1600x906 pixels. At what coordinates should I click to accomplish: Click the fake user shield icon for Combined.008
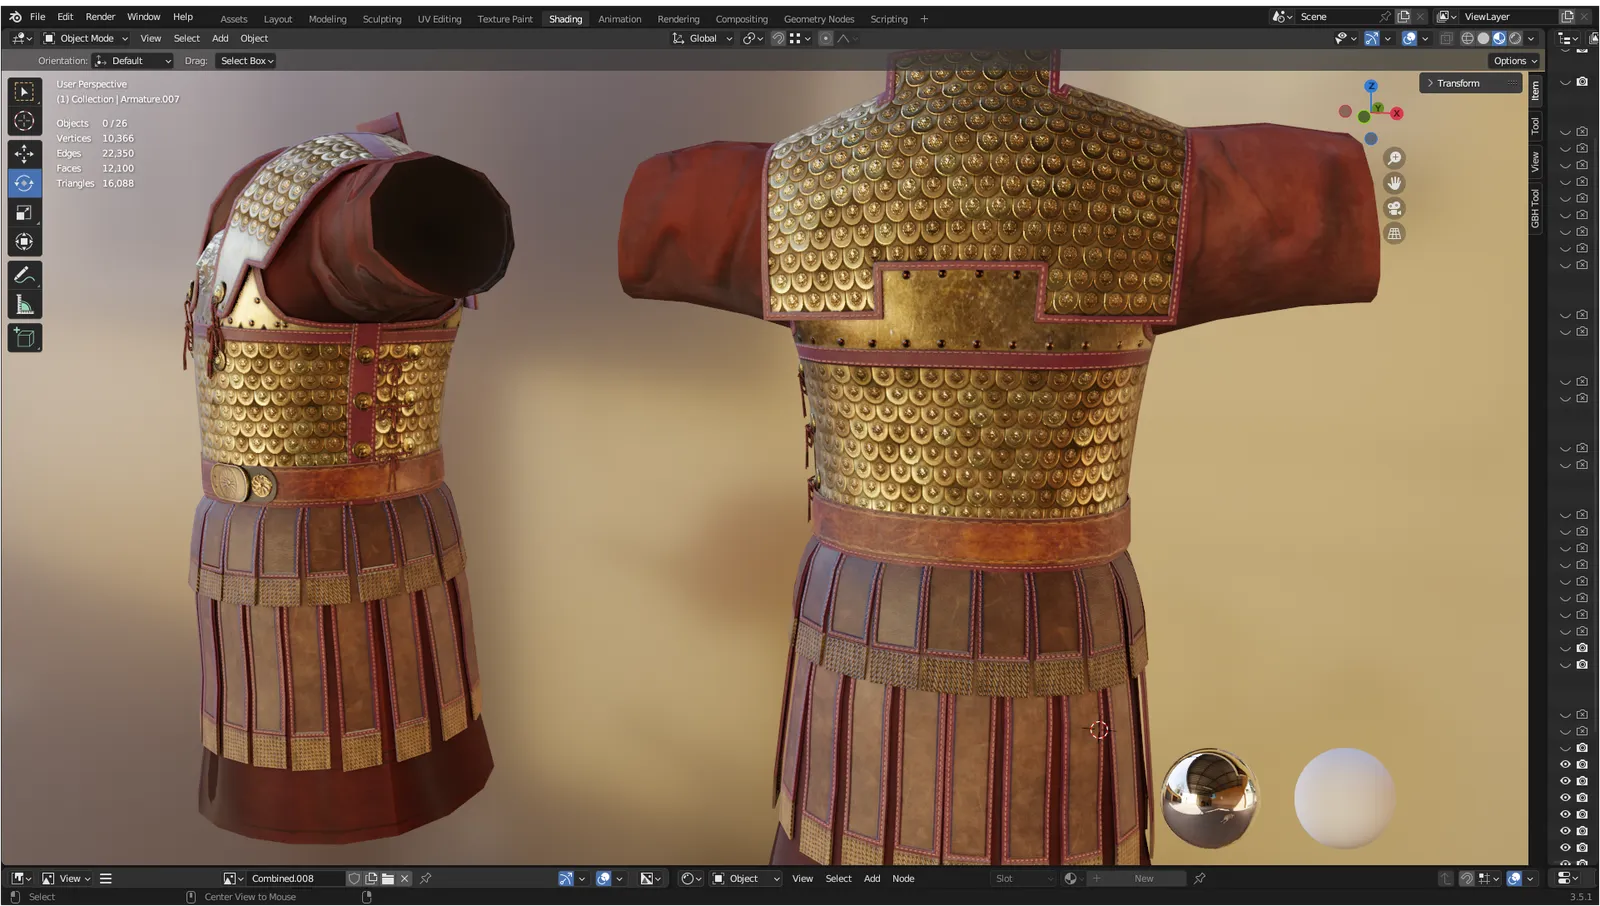(354, 878)
